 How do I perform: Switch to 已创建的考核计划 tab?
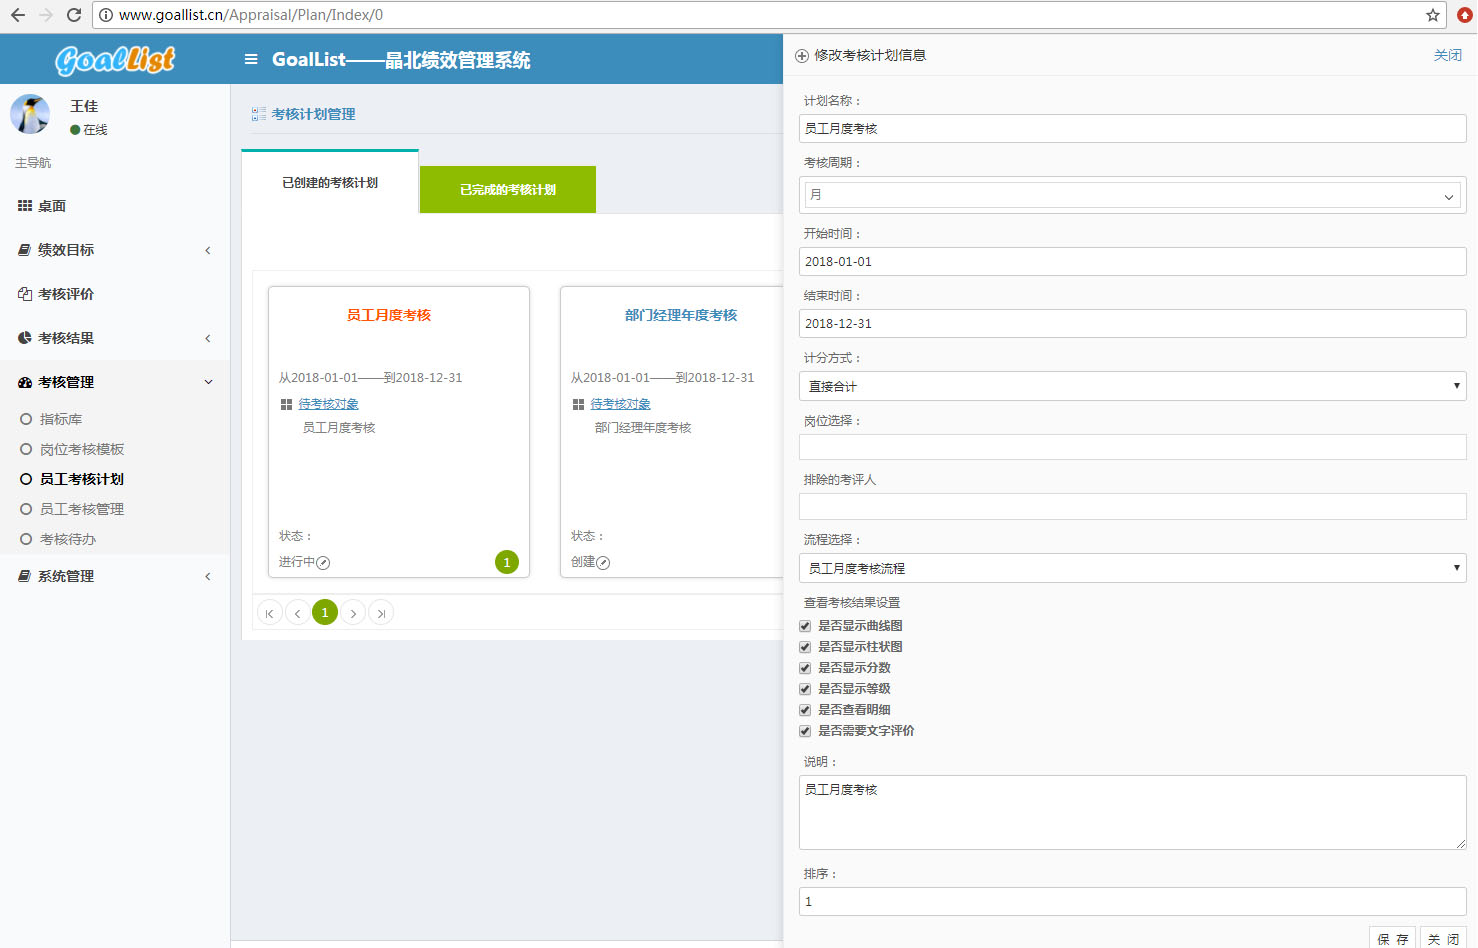330,182
